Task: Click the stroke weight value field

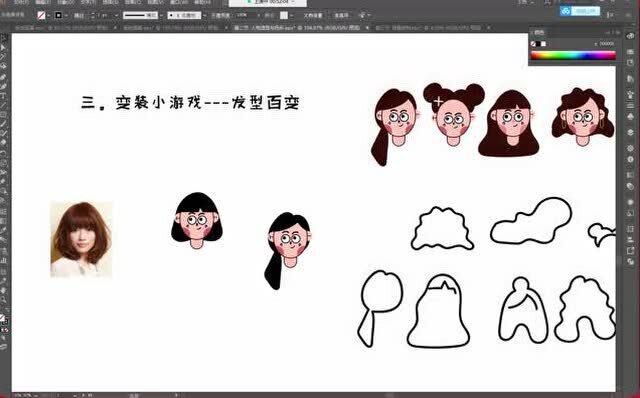Action: coord(104,16)
